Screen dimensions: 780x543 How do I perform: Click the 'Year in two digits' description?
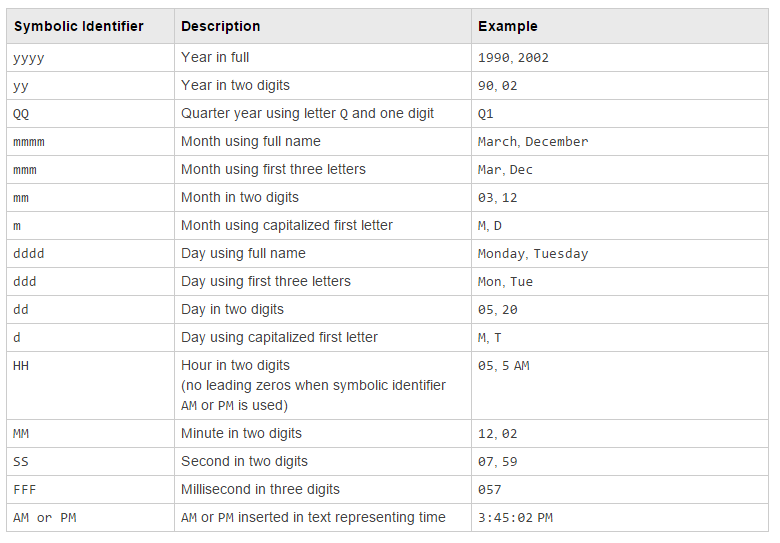coord(235,86)
